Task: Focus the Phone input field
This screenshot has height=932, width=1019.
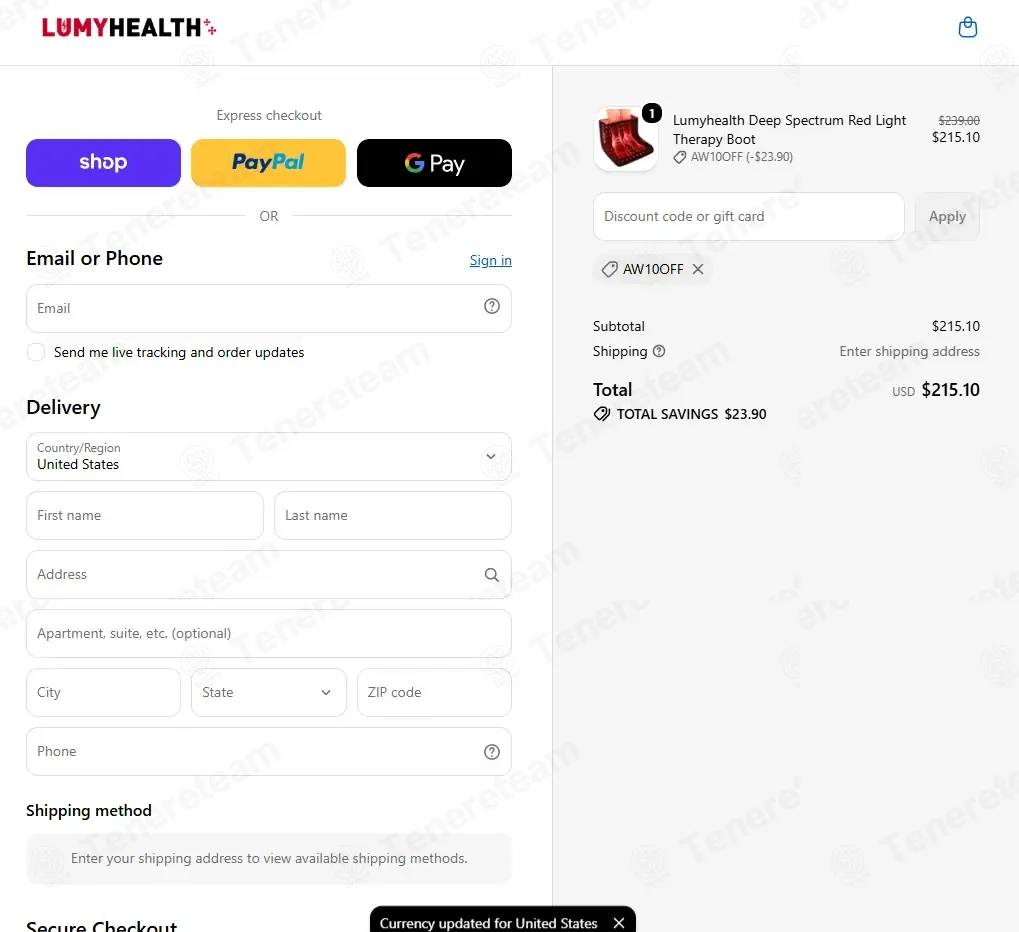Action: coord(268,752)
